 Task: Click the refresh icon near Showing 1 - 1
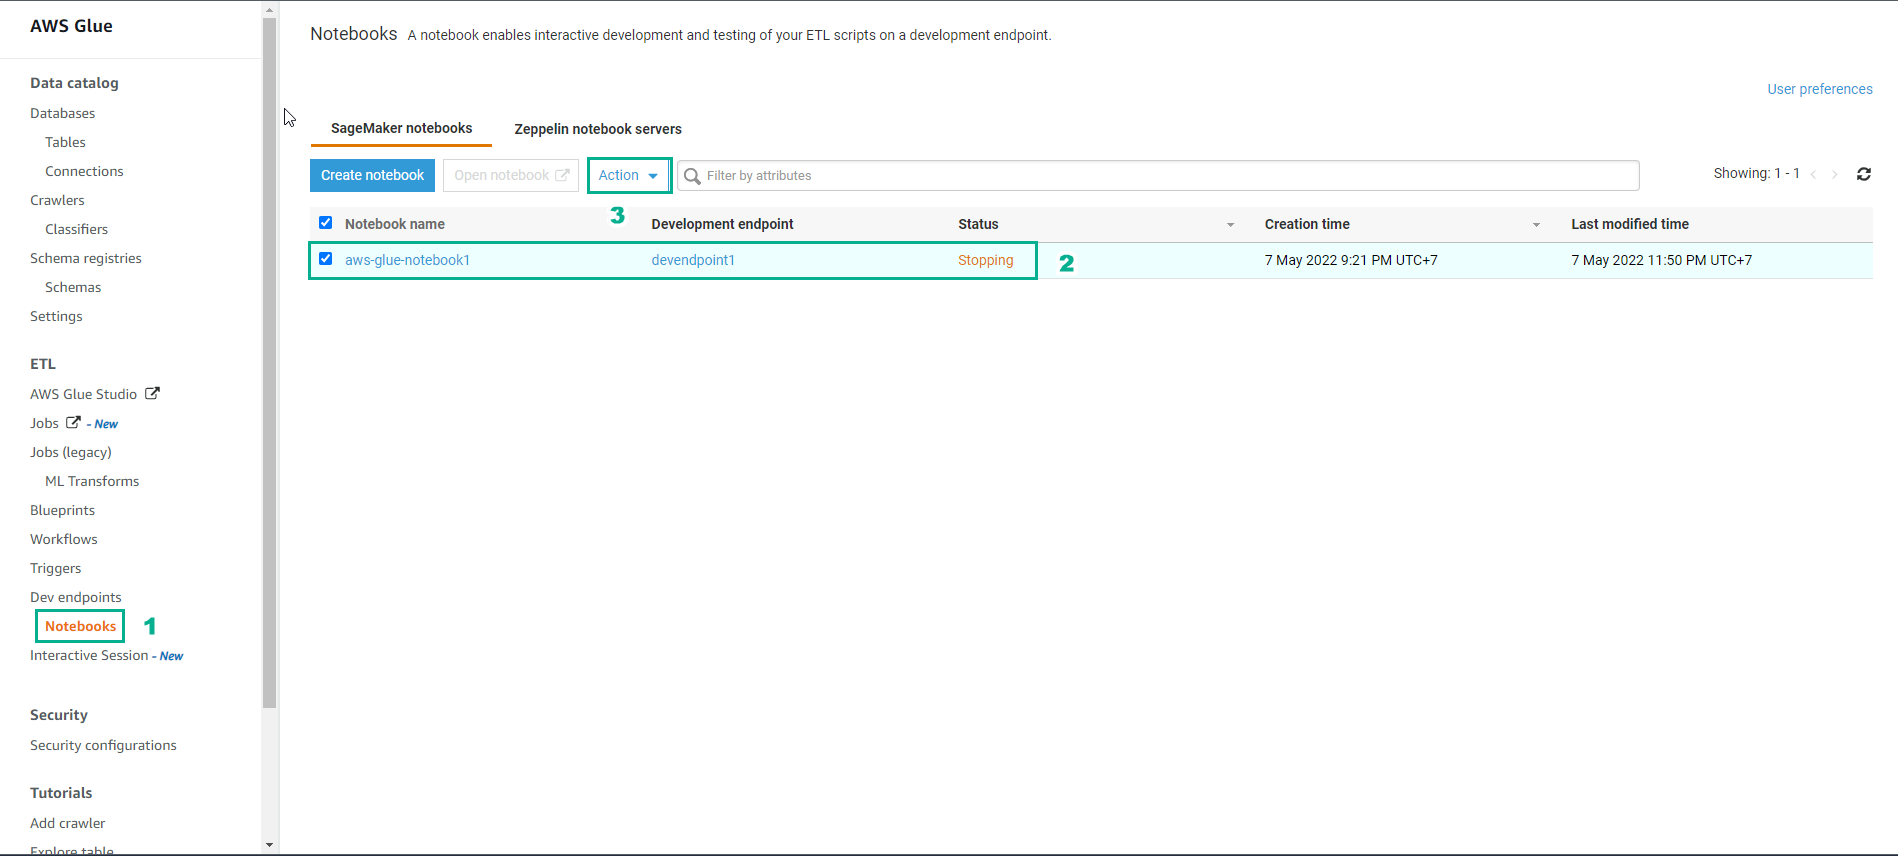click(1864, 174)
